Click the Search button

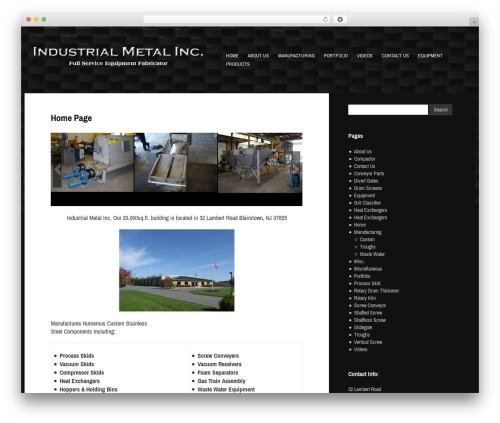click(441, 110)
